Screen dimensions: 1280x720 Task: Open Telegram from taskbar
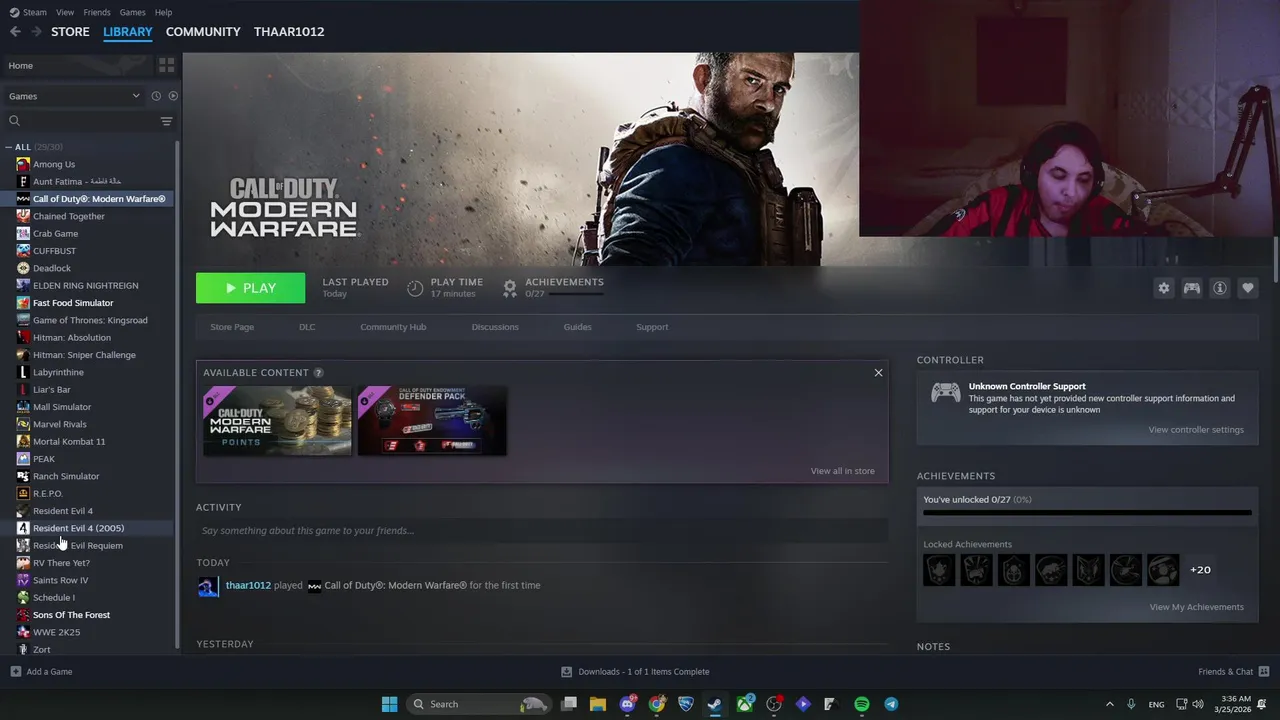tap(891, 704)
